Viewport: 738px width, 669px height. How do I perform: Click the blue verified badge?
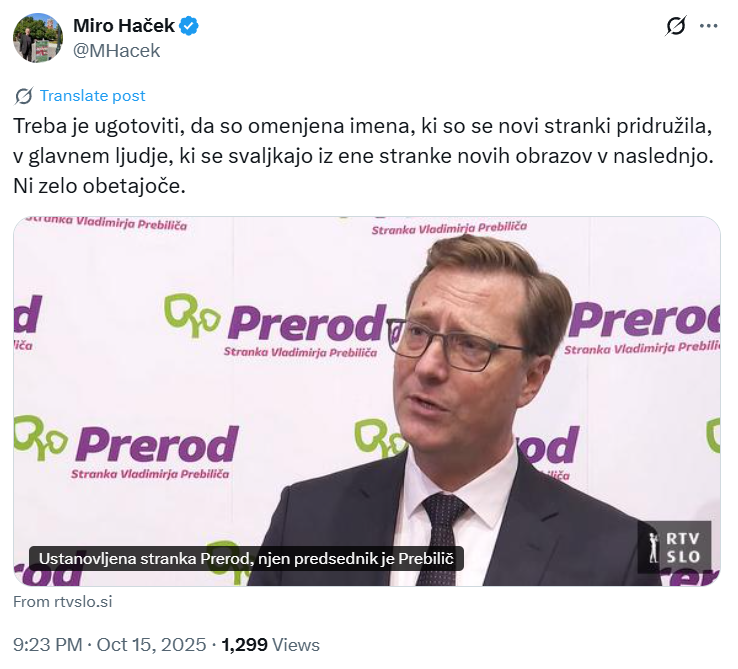click(x=189, y=26)
